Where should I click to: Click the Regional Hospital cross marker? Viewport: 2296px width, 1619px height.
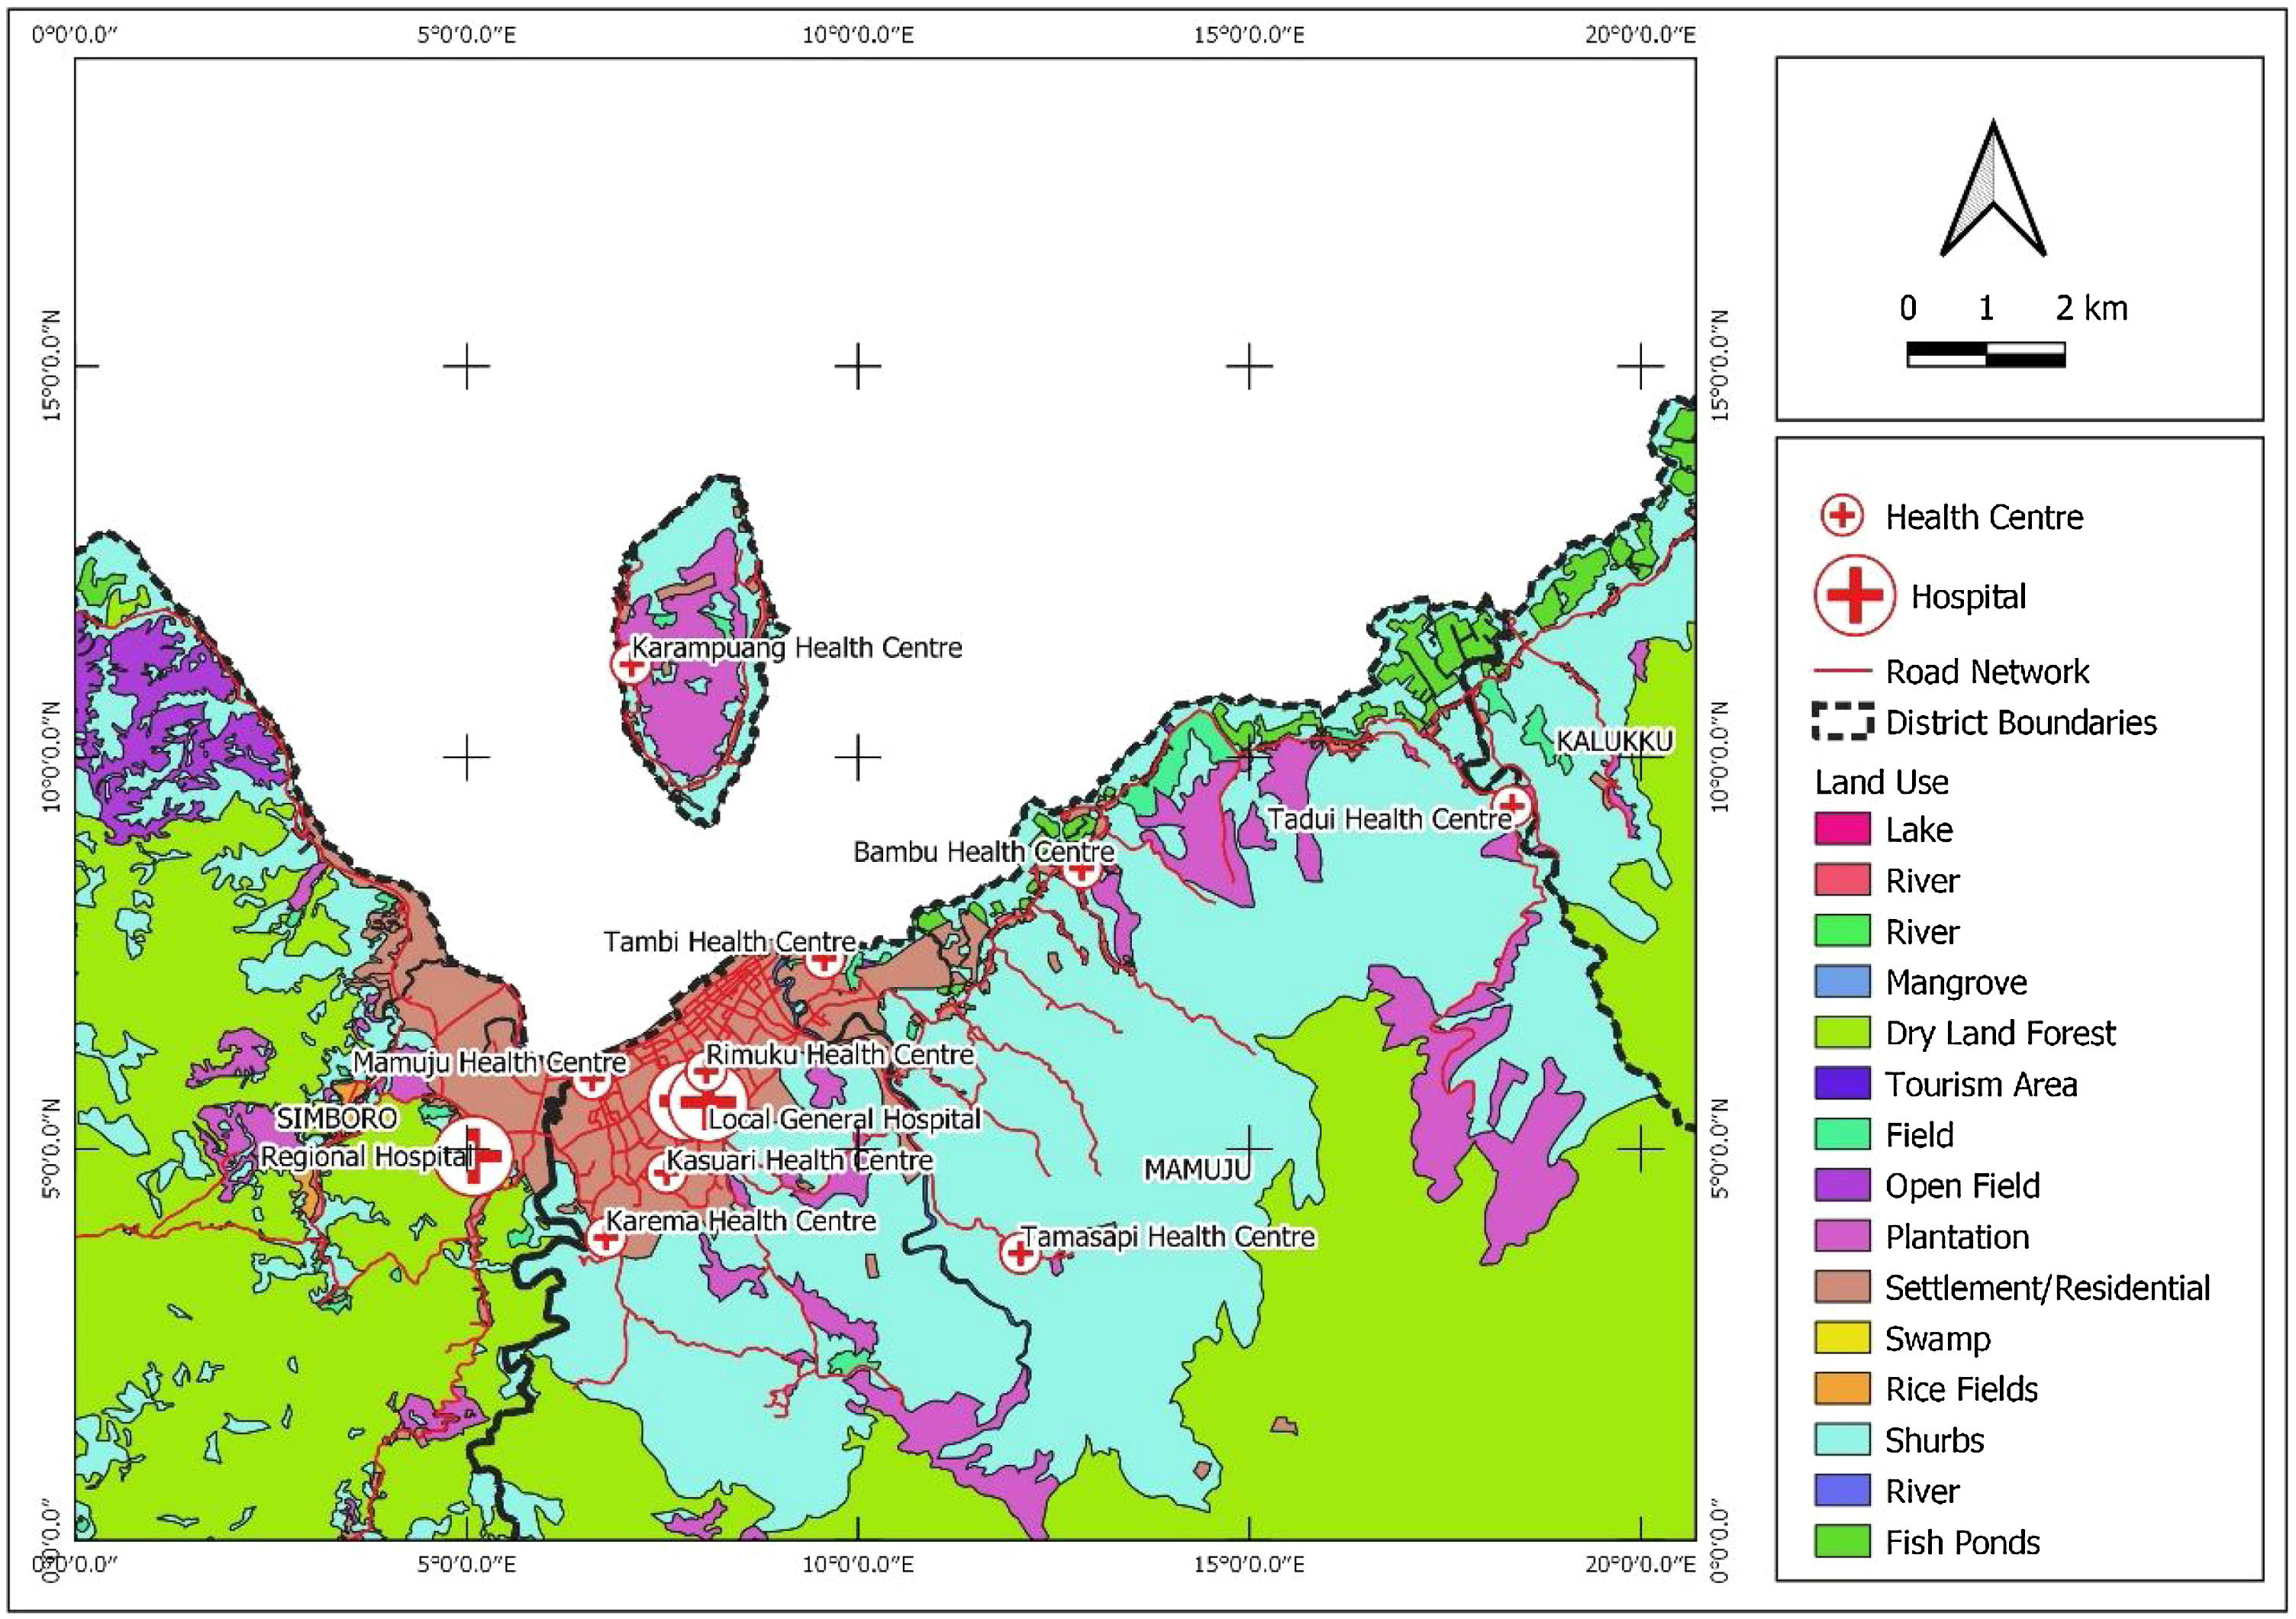pos(475,1156)
